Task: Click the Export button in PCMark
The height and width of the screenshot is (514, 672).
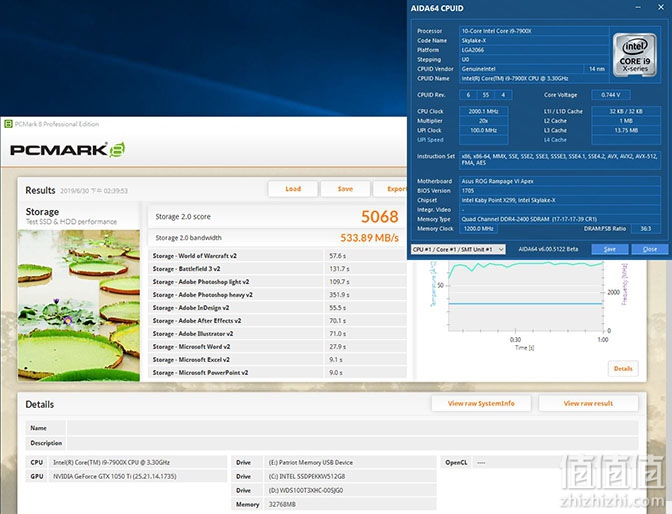Action: point(390,189)
